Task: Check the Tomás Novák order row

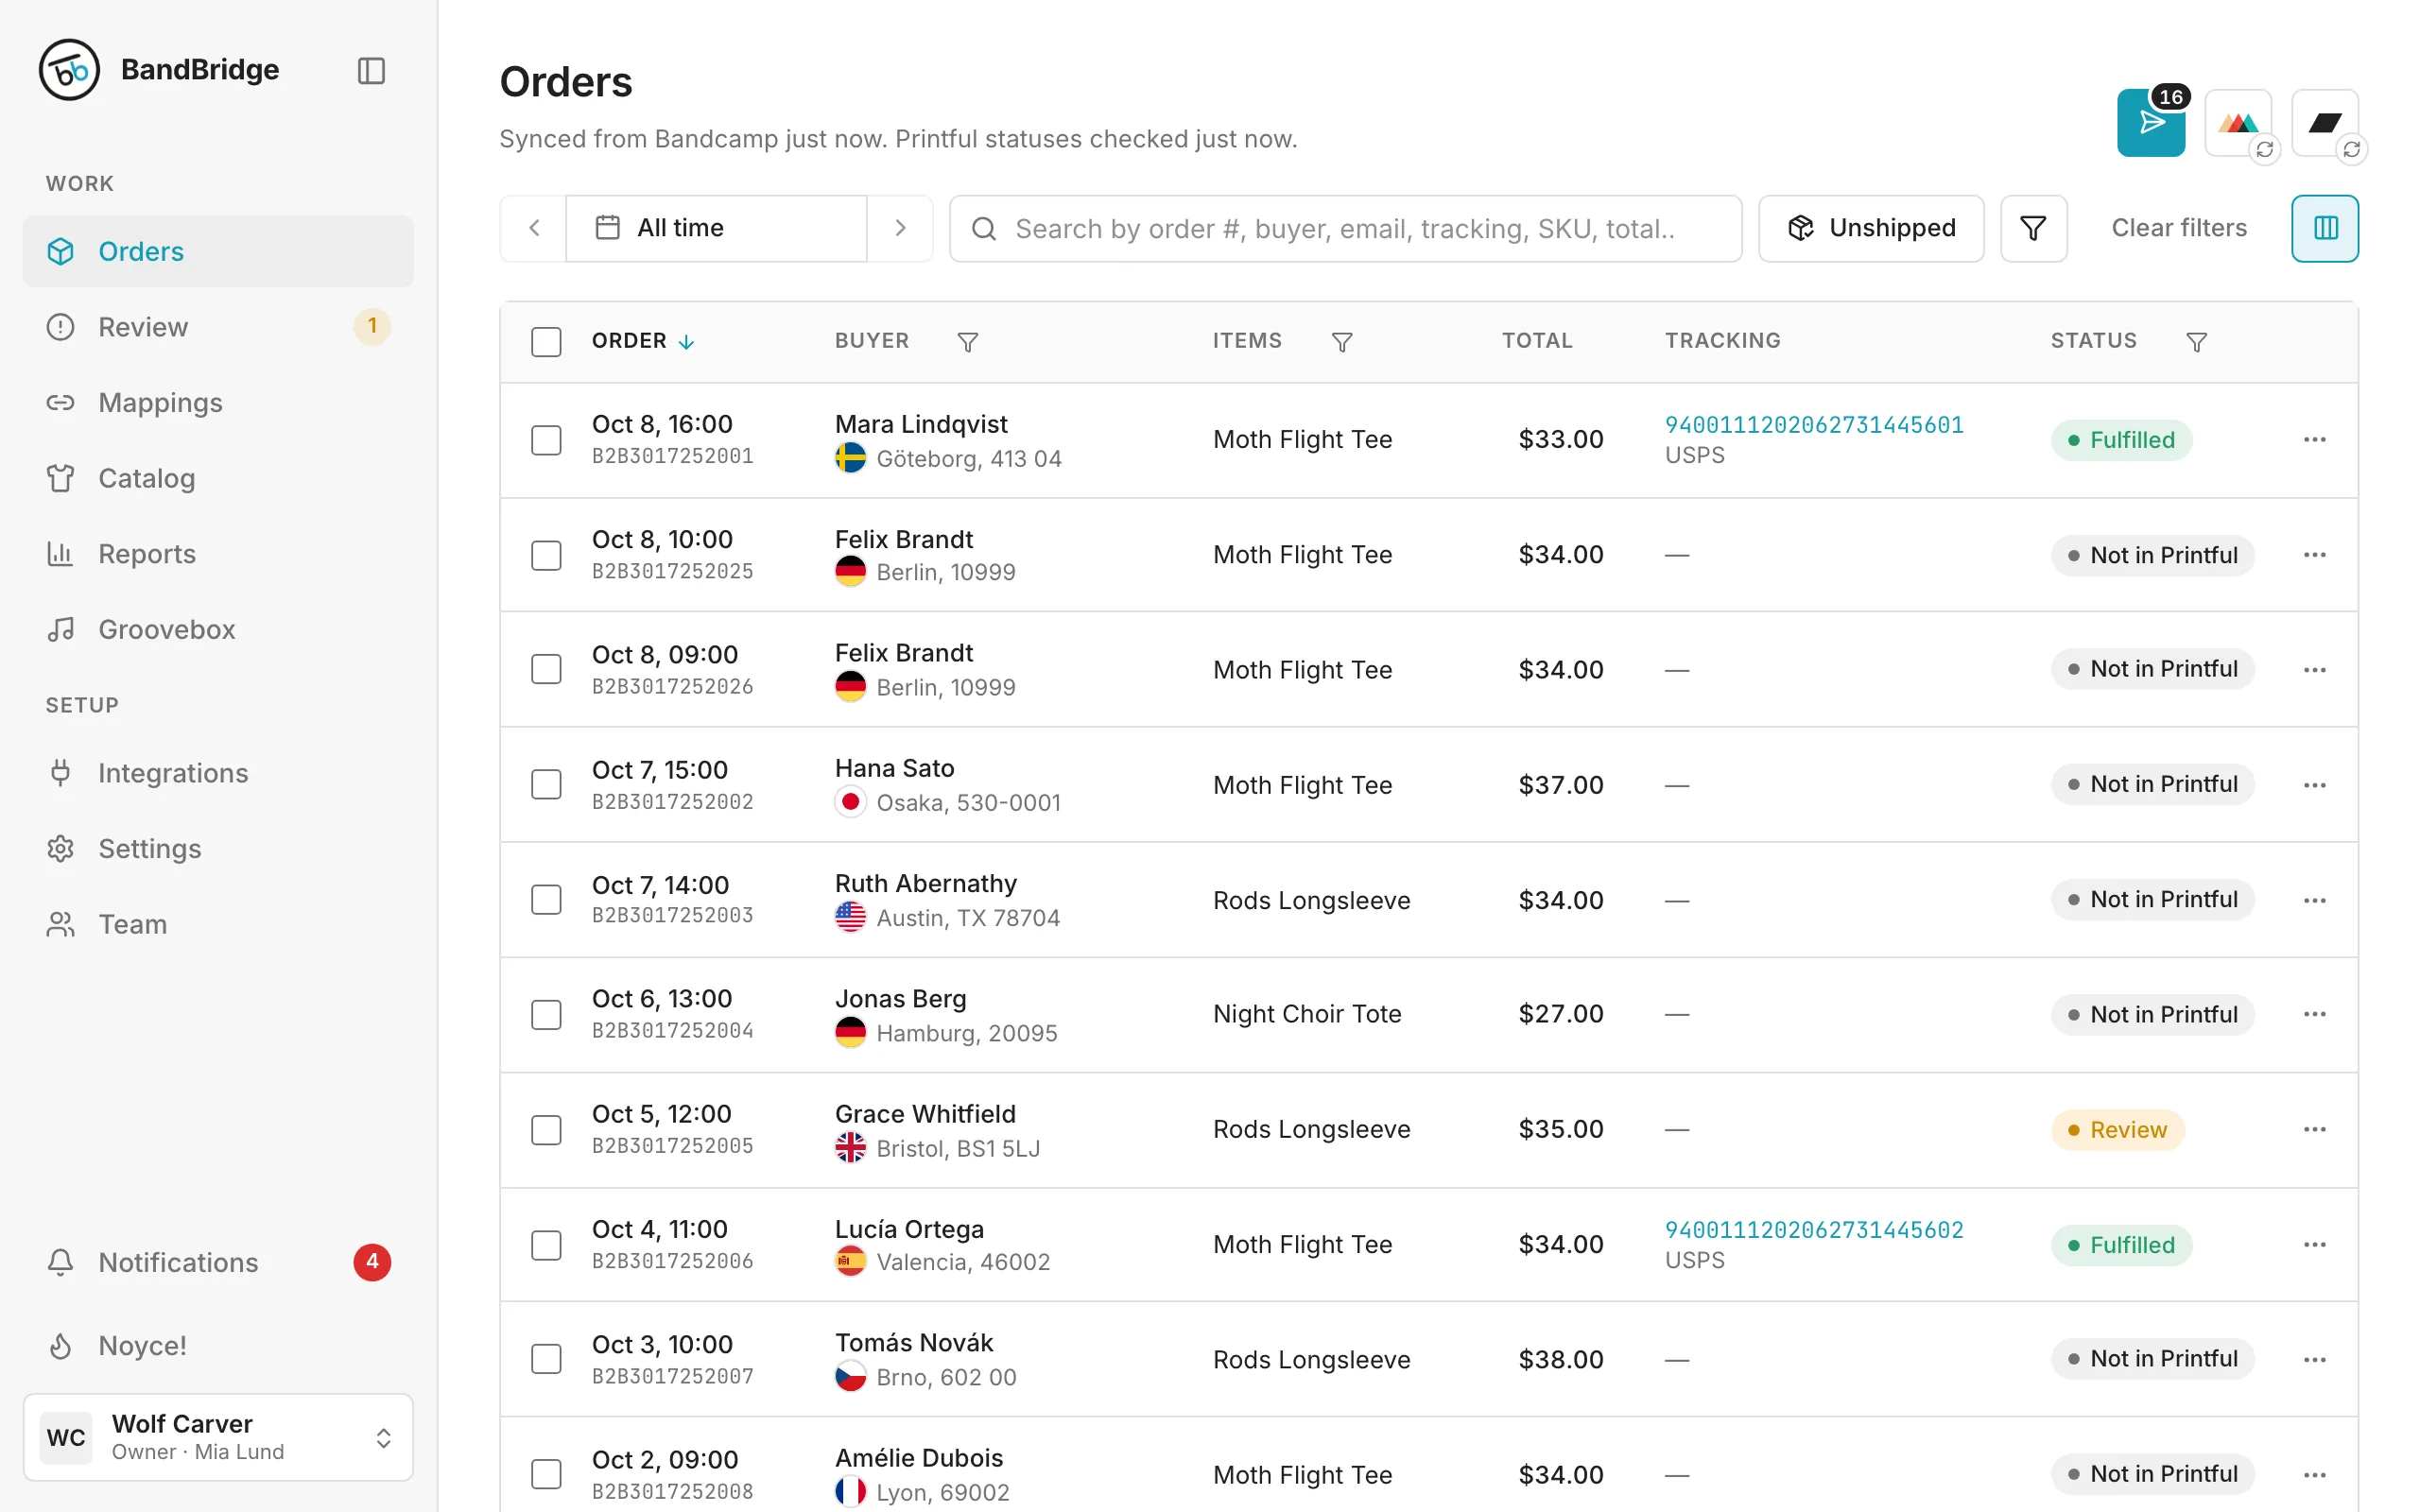Action: (546, 1359)
